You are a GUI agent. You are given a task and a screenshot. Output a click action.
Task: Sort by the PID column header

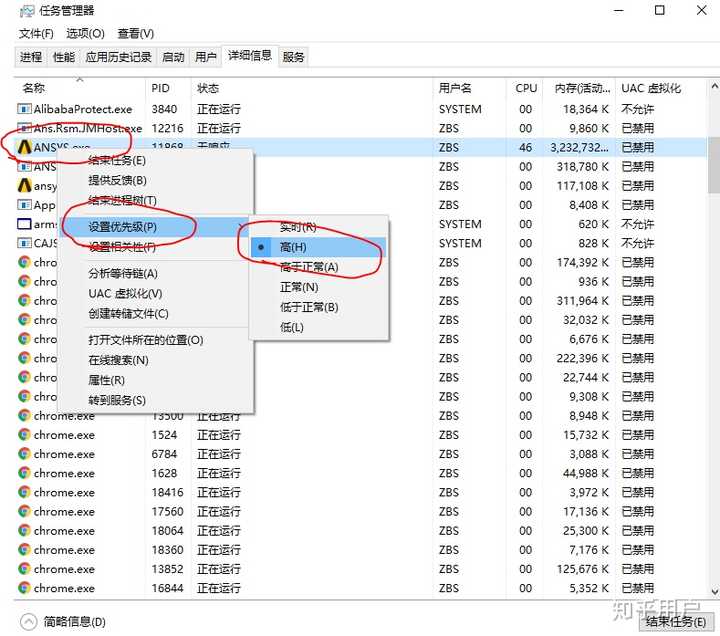pyautogui.click(x=168, y=88)
